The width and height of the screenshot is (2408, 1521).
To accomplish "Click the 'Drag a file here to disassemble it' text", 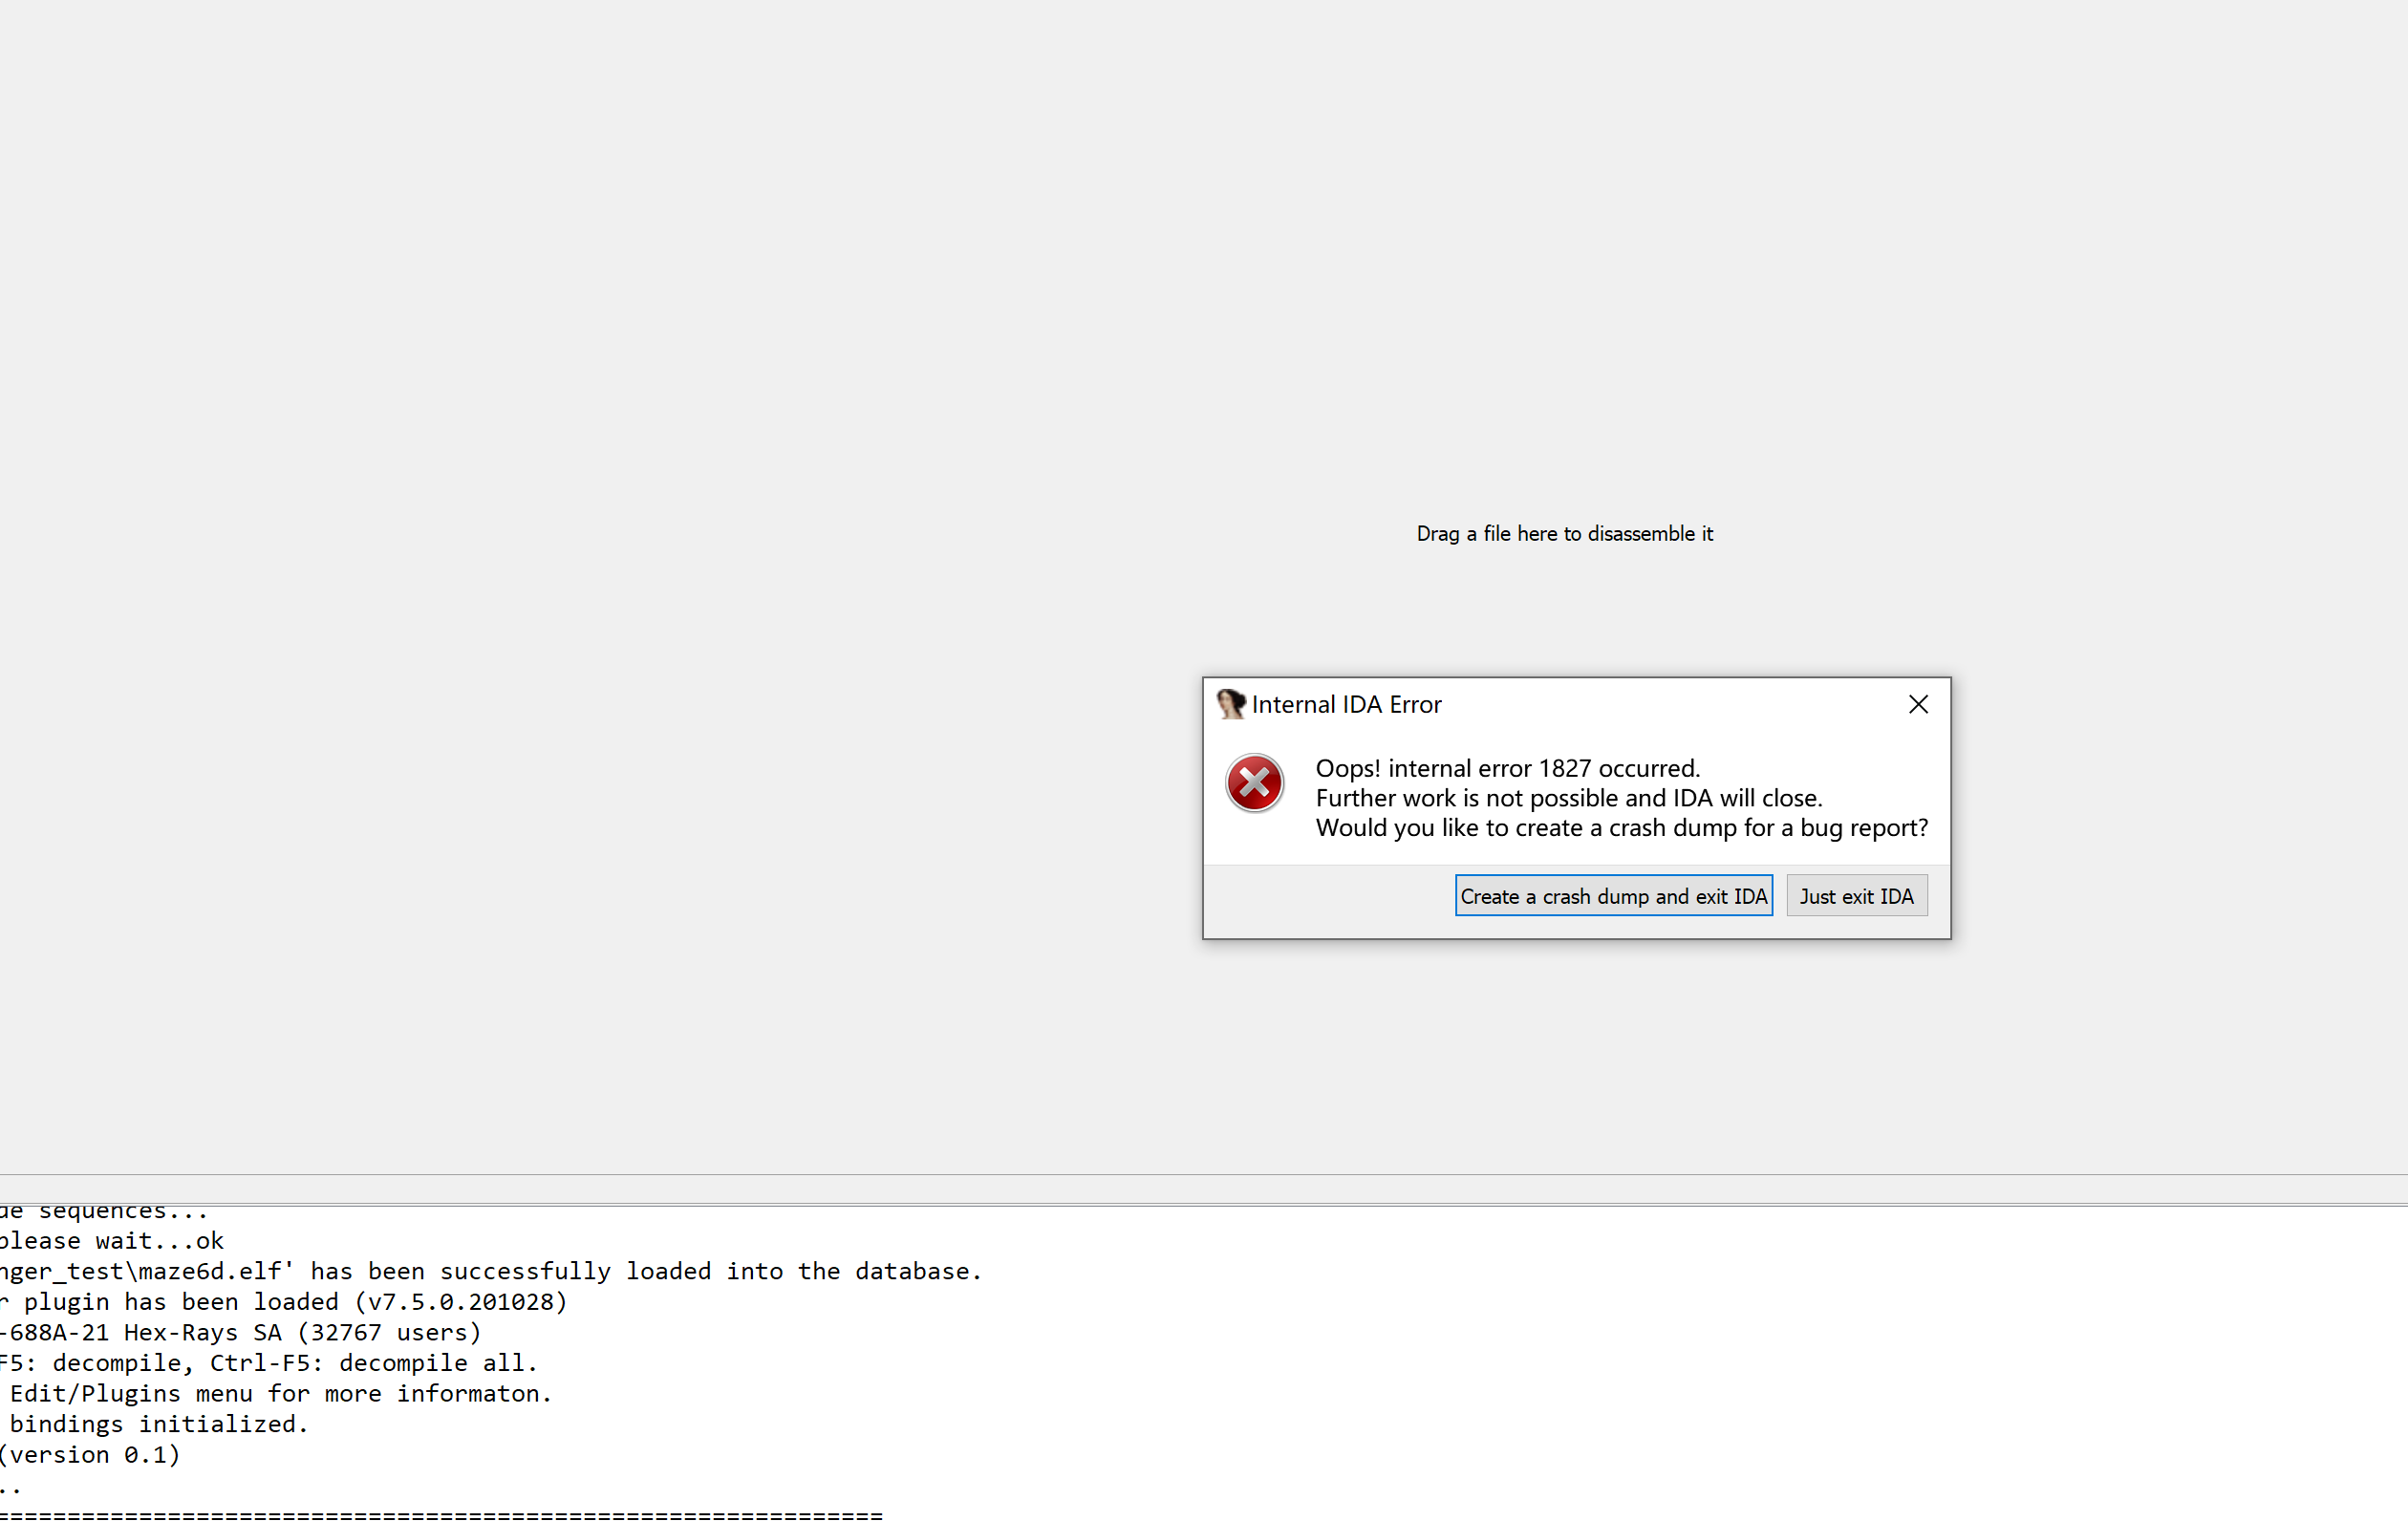I will point(1564,534).
